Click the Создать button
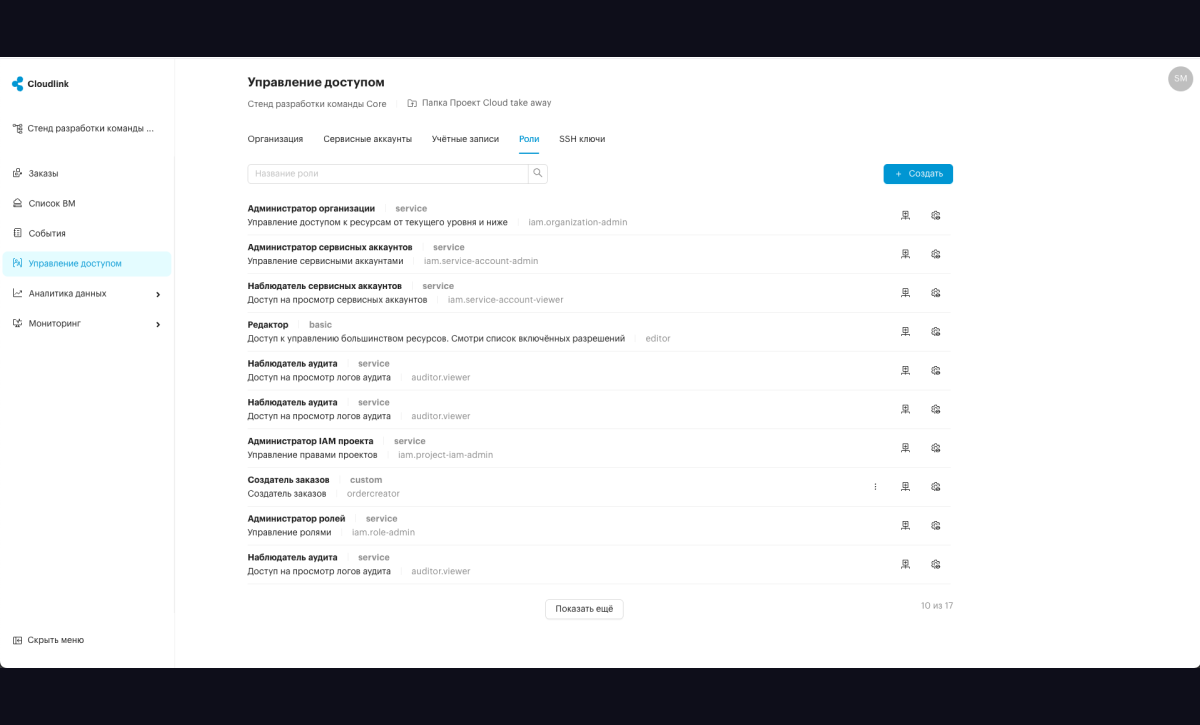Screen dimensions: 1200x725 [918, 174]
